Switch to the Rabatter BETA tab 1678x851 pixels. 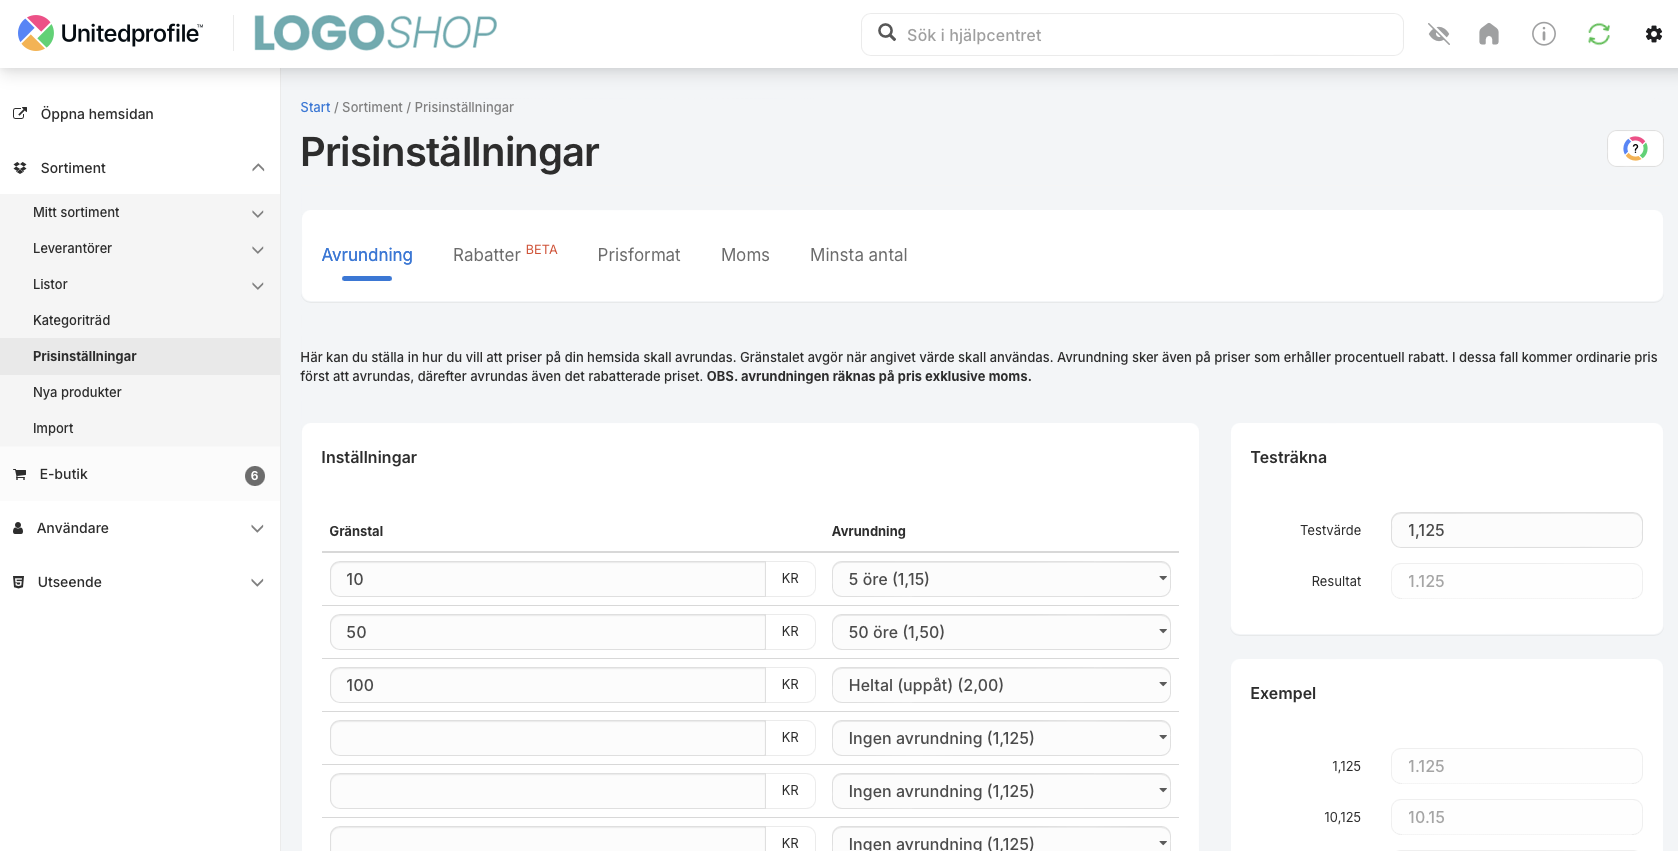coord(505,254)
